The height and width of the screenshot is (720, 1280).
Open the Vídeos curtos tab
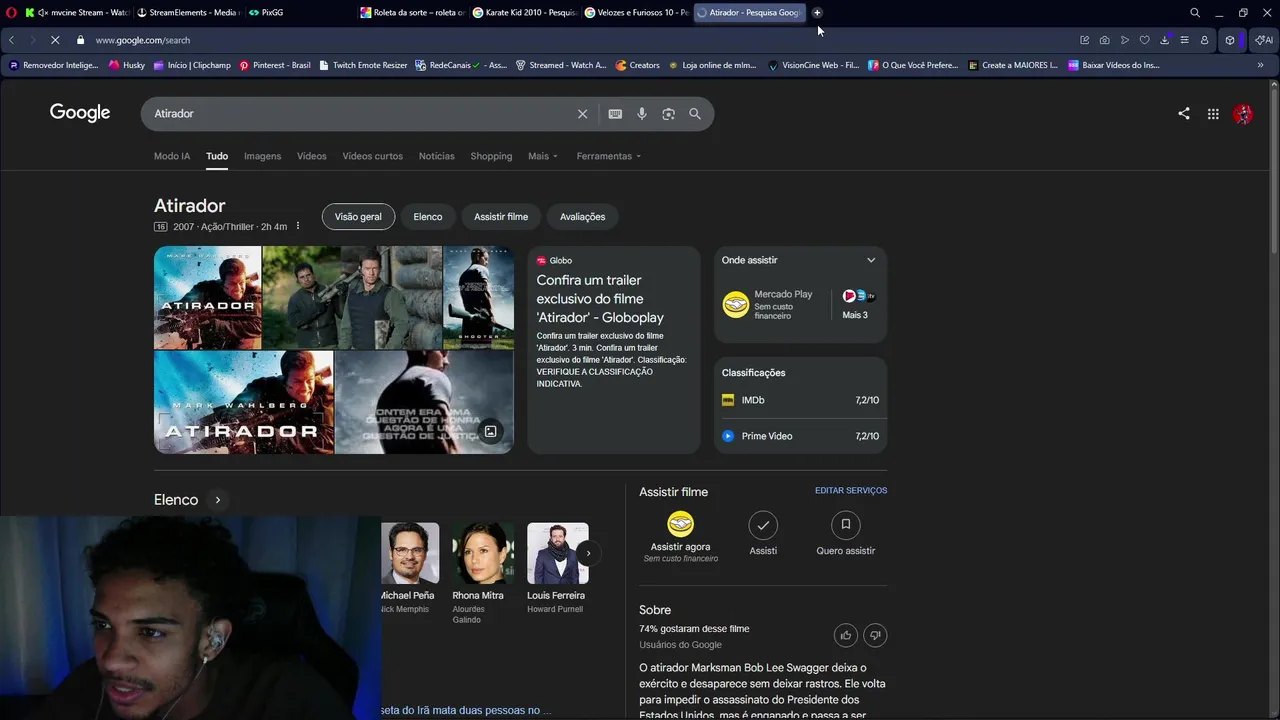click(373, 156)
